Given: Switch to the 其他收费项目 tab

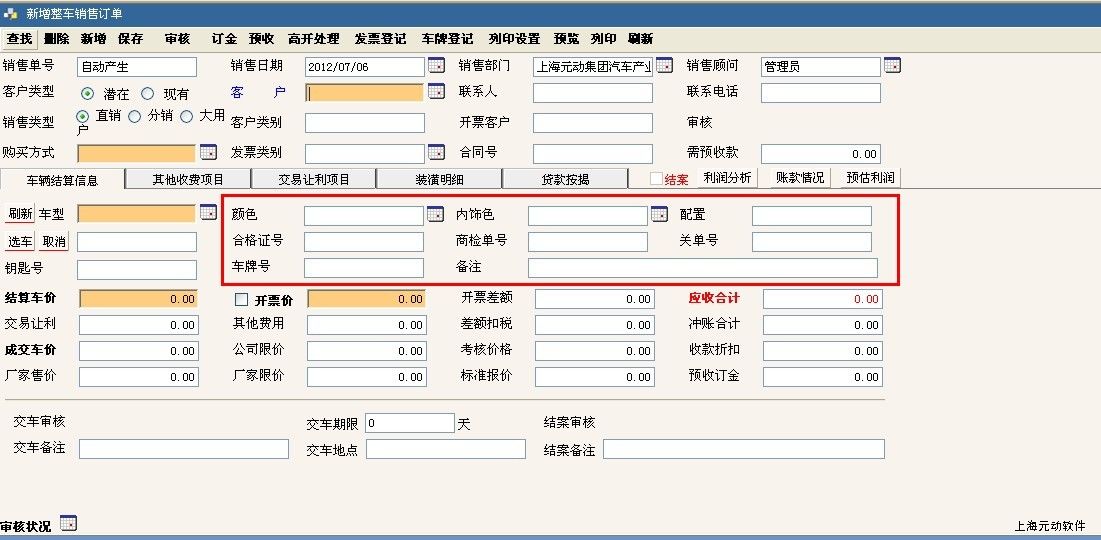Looking at the screenshot, I should click(x=187, y=180).
